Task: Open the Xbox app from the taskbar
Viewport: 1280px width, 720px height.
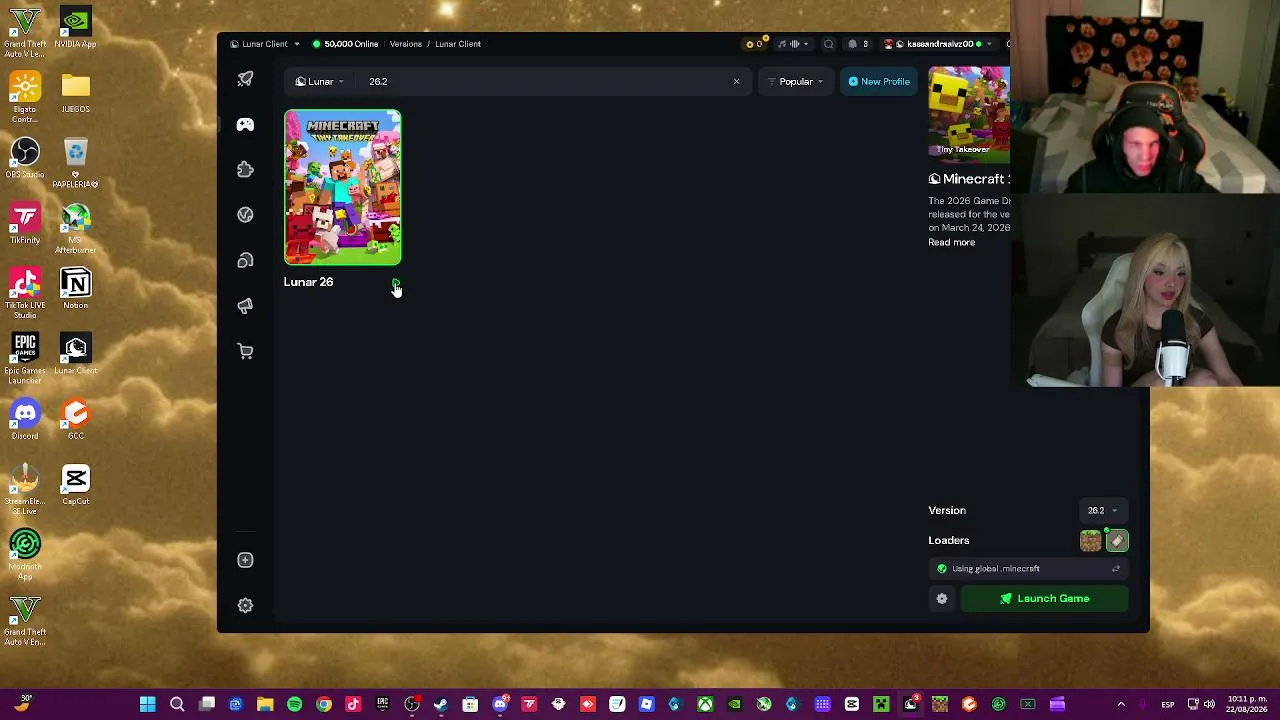Action: point(705,704)
